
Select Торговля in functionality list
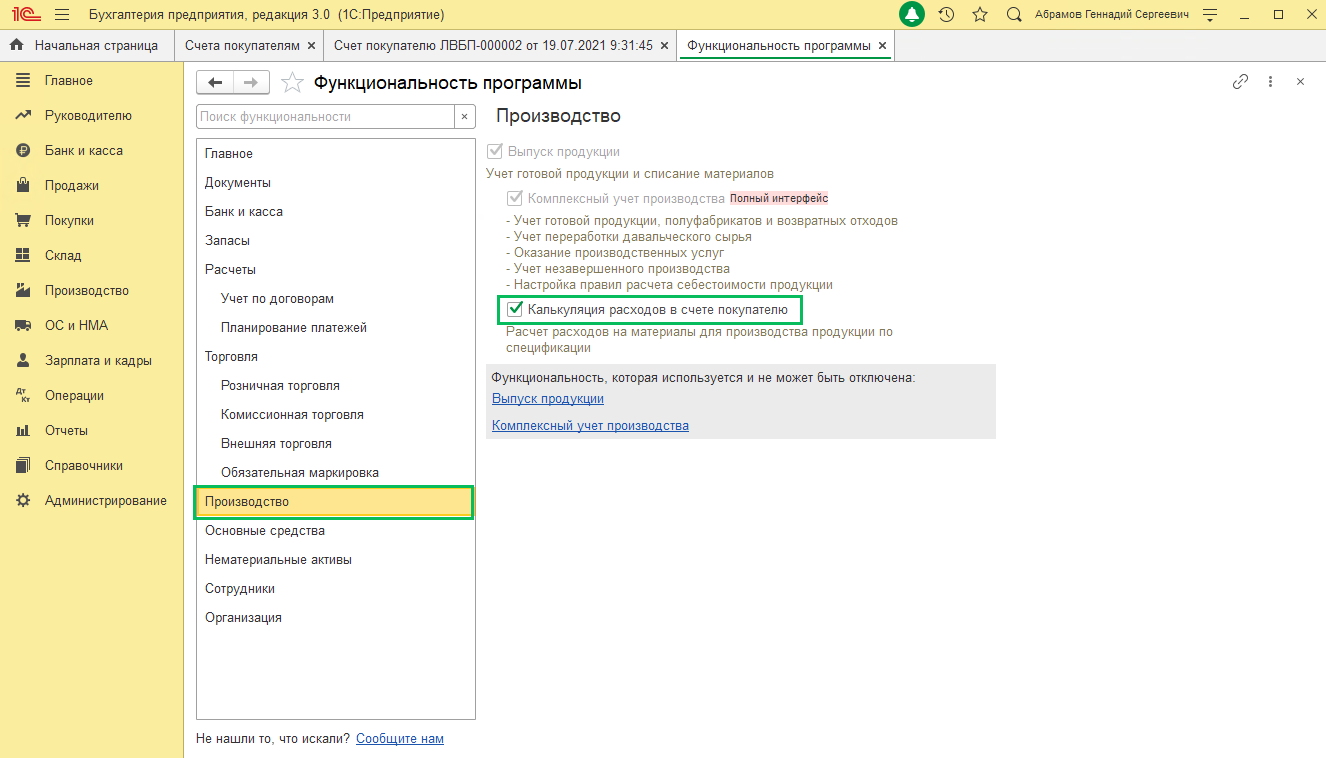coord(335,356)
